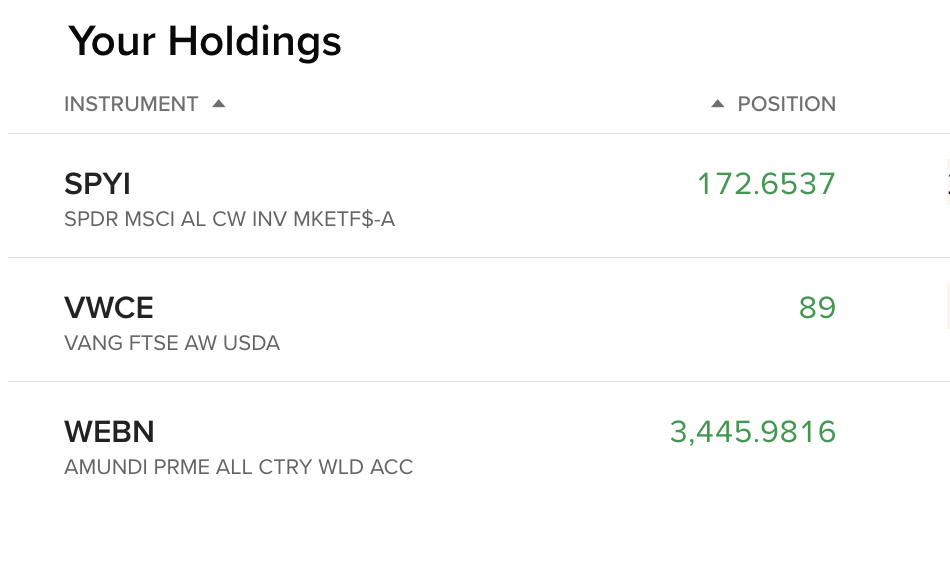
Task: Select the AMUNDI PRME ALL CTRY WLD description
Action: pos(239,467)
